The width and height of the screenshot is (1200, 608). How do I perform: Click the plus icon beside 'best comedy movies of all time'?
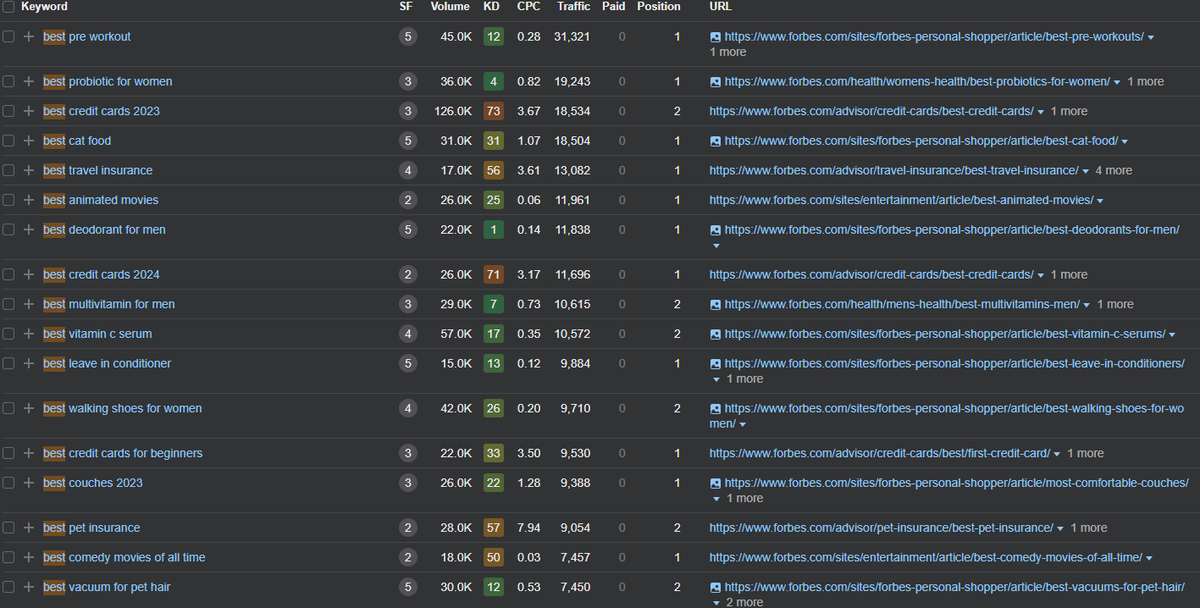pyautogui.click(x=29, y=557)
